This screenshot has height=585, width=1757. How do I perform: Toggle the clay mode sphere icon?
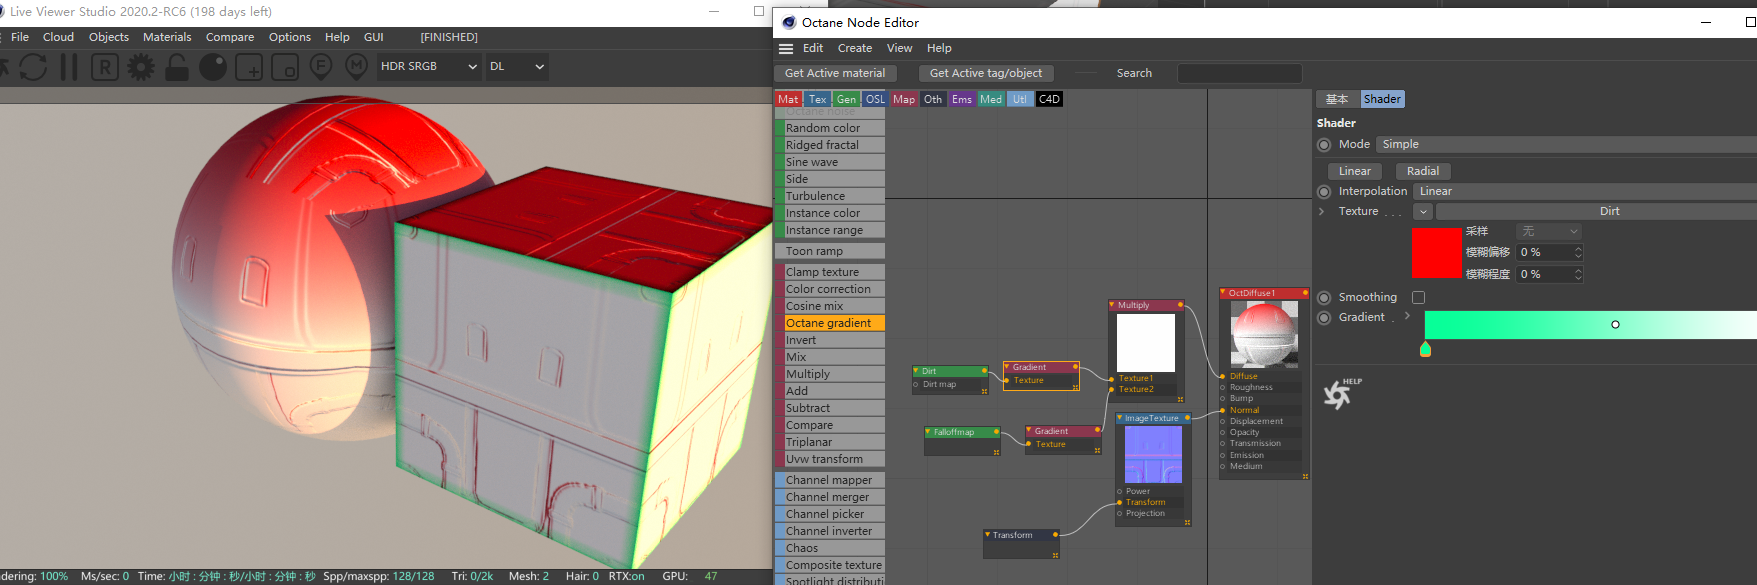point(213,67)
